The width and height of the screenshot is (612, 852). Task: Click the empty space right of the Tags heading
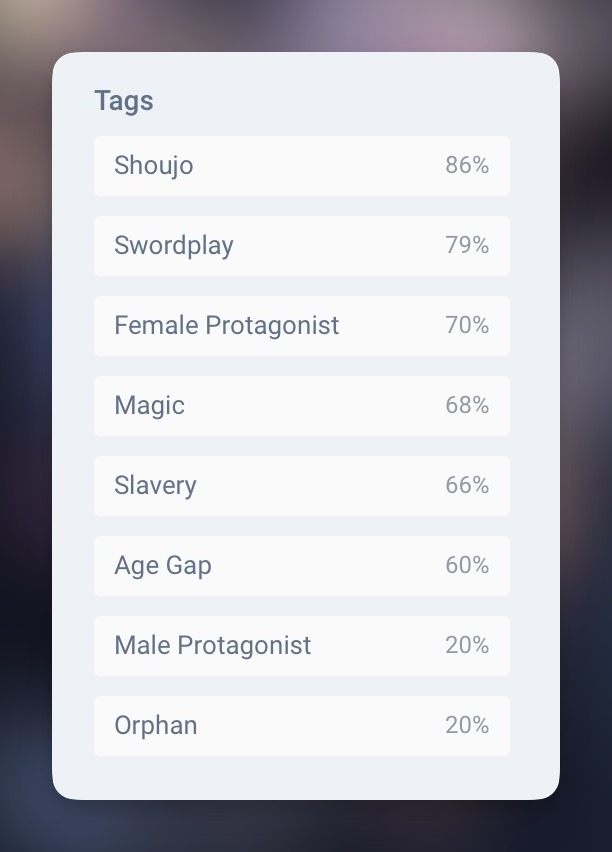332,101
